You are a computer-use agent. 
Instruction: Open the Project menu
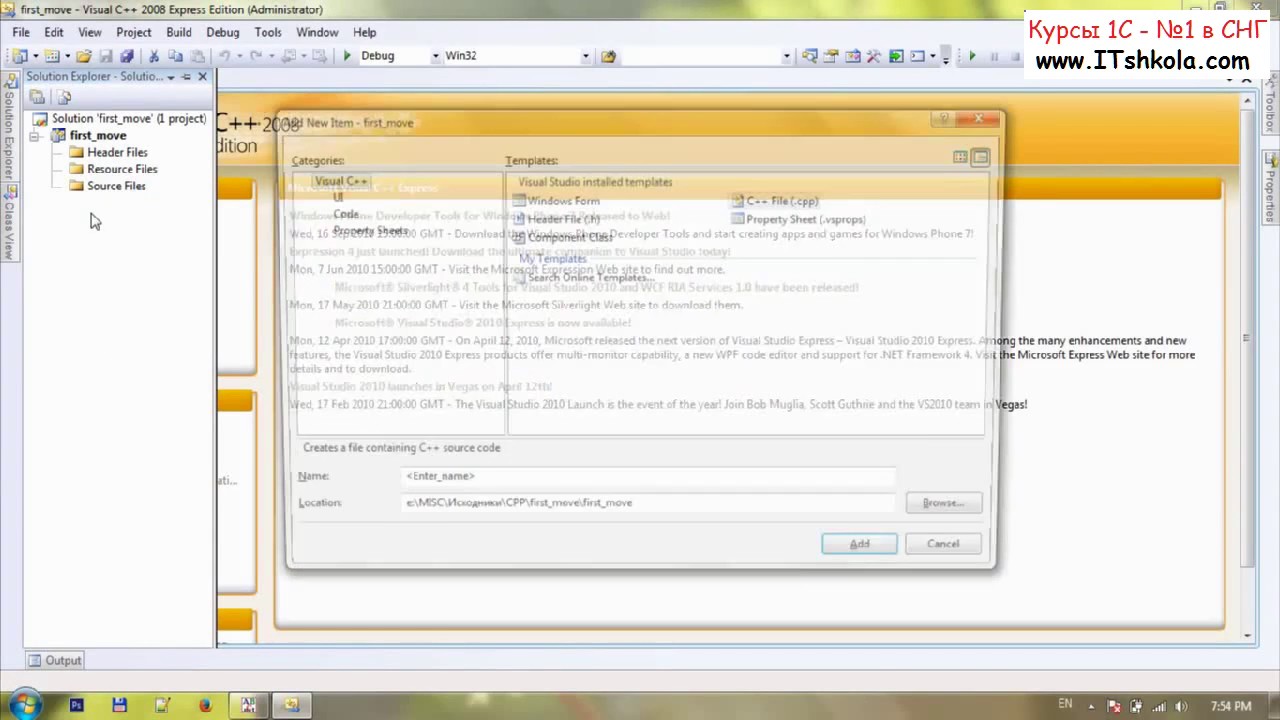pos(134,32)
